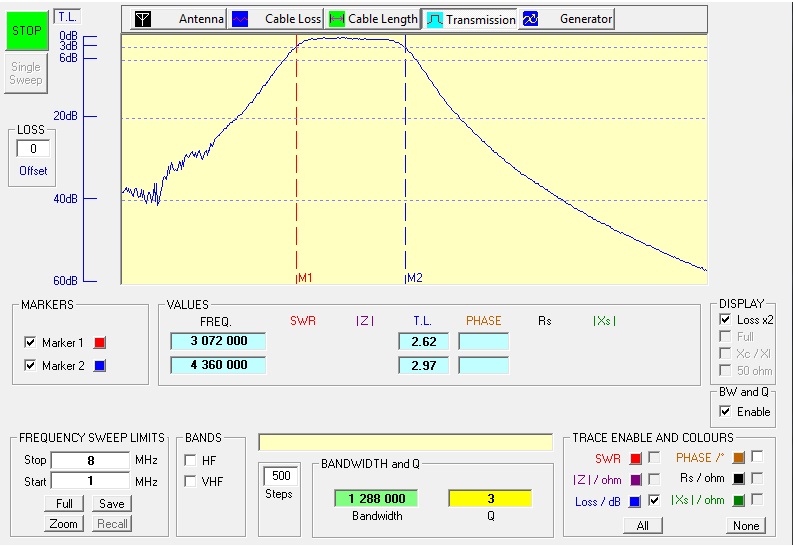Uncheck the Marker 1 checkbox

30,343
